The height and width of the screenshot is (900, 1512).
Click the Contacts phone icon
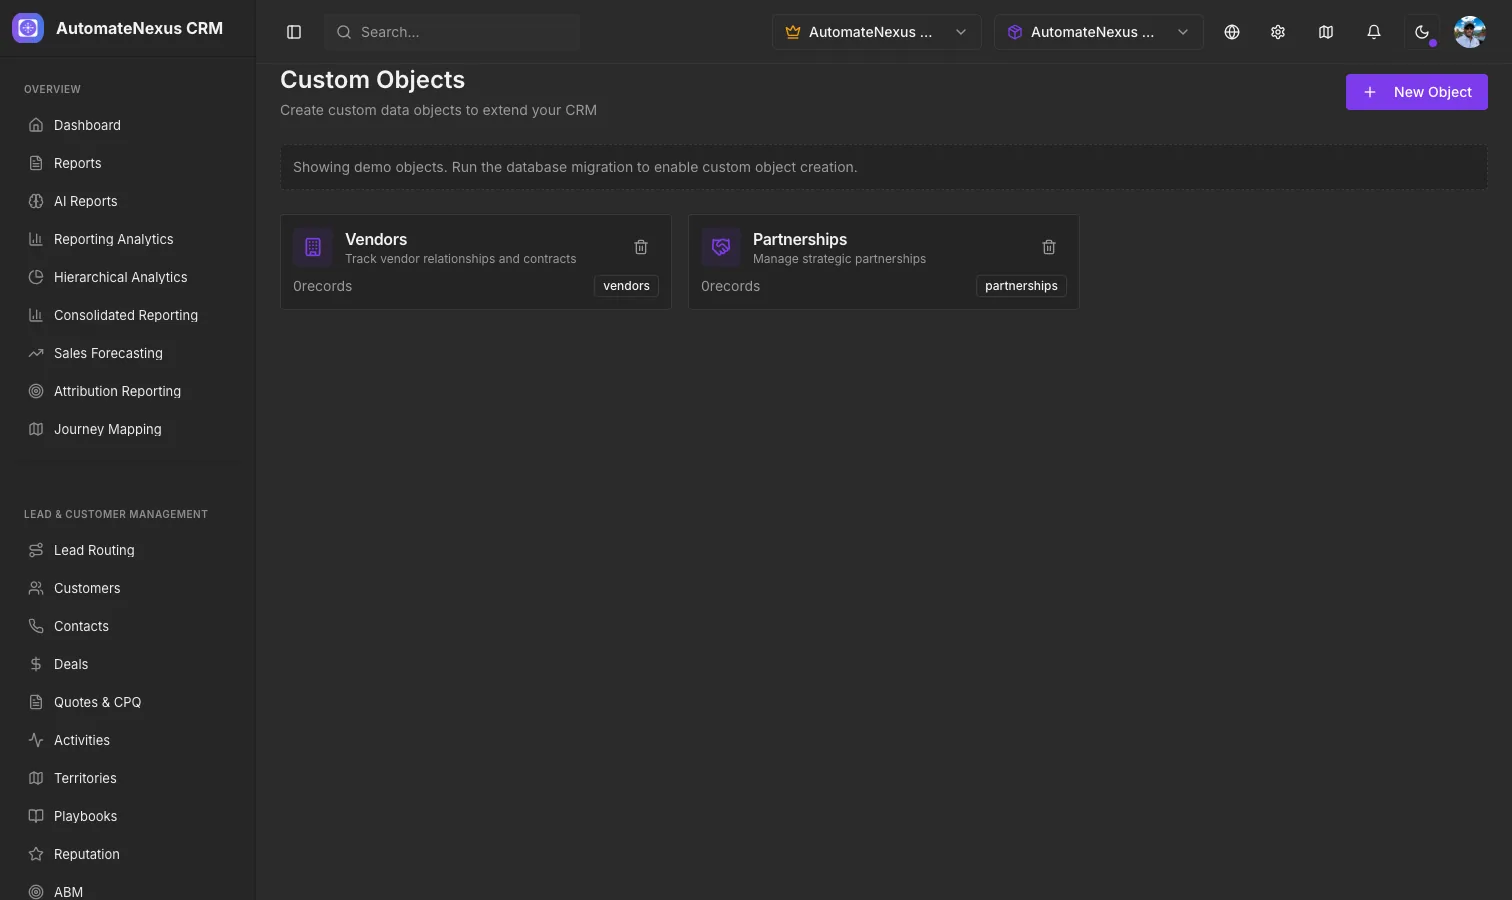[36, 626]
